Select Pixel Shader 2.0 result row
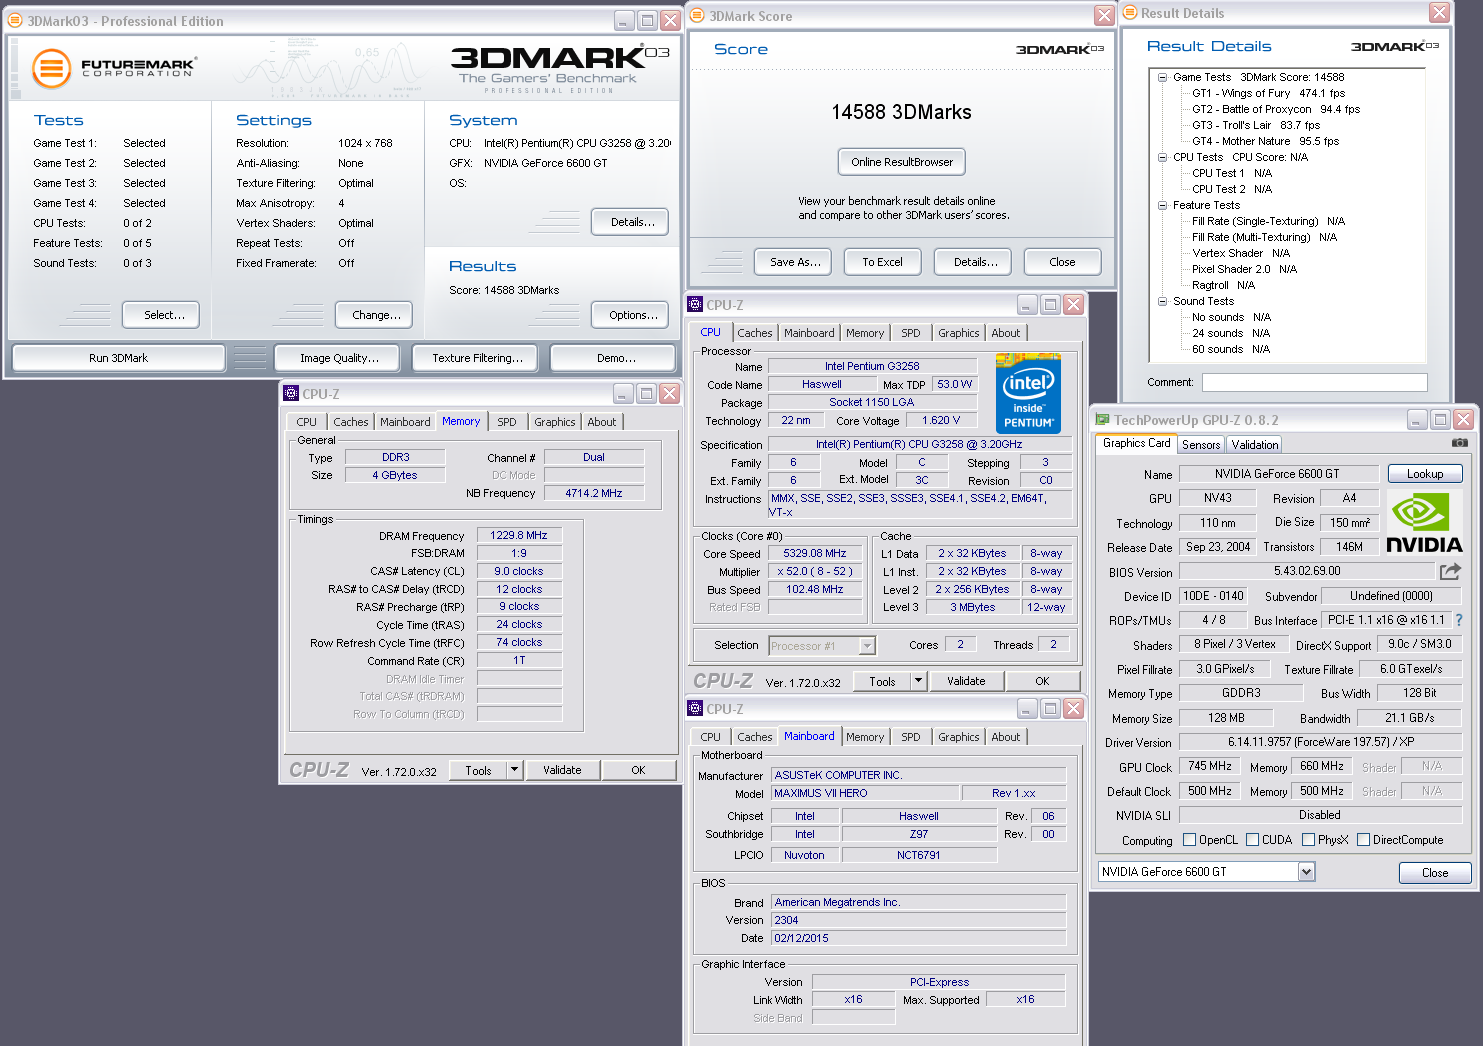The width and height of the screenshot is (1483, 1046). click(x=1244, y=269)
